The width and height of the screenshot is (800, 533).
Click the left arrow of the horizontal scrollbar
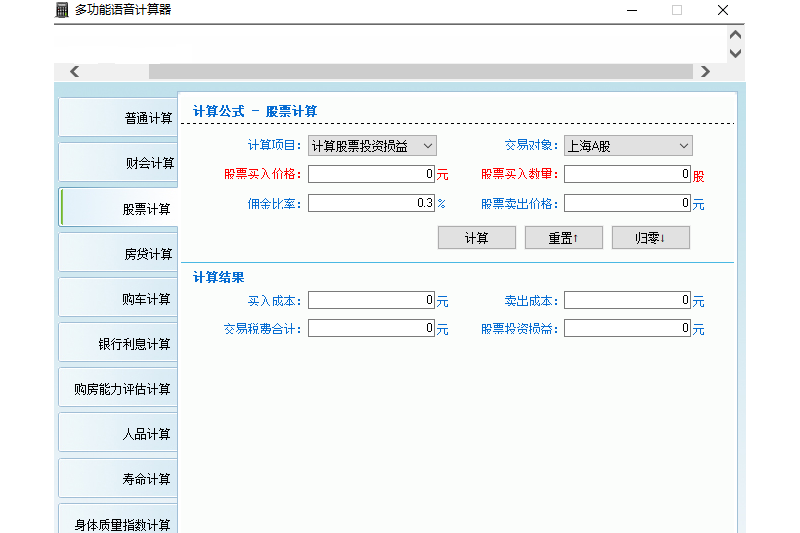(74, 71)
